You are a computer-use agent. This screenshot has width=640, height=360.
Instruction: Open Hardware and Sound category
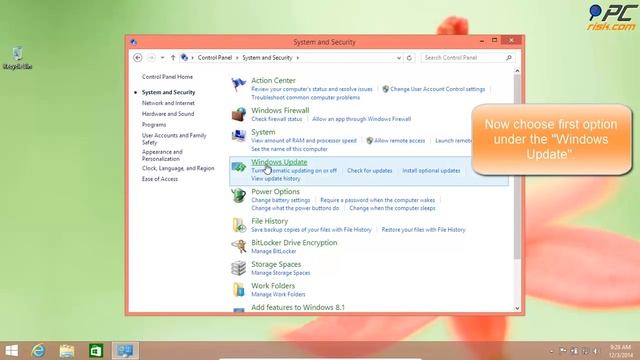[x=168, y=113]
